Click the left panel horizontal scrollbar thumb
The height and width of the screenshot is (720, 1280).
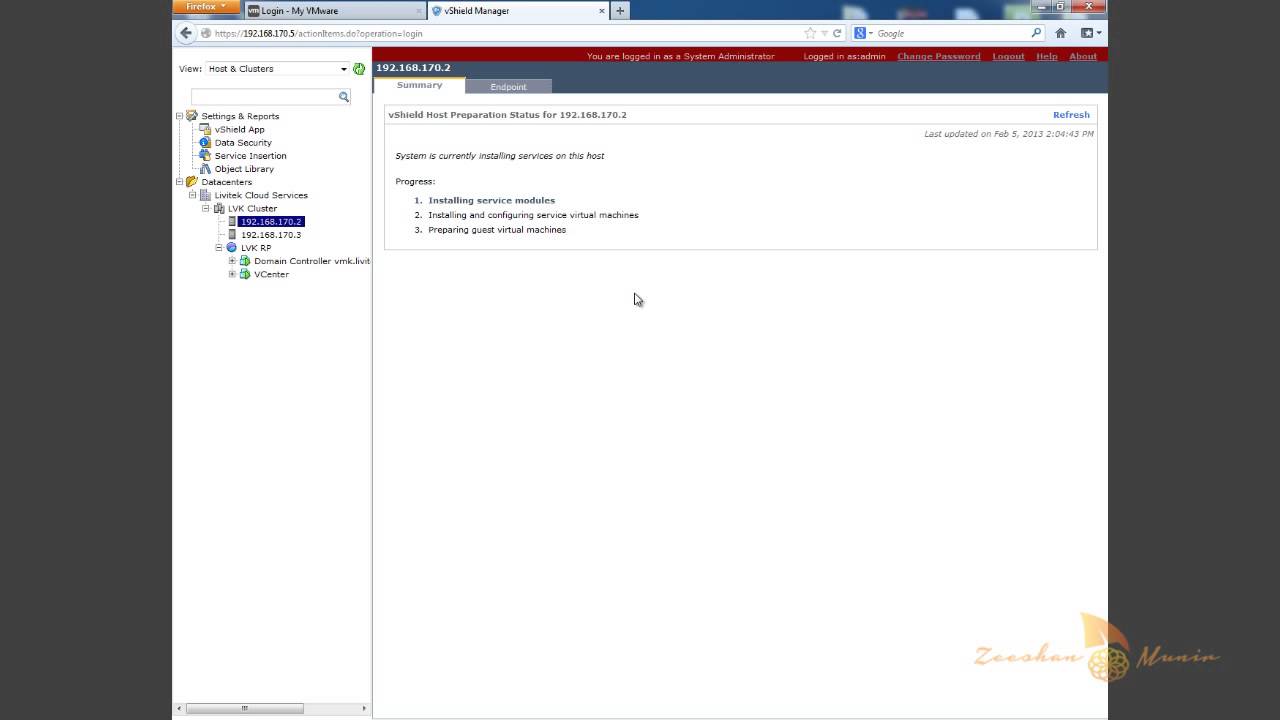click(244, 708)
